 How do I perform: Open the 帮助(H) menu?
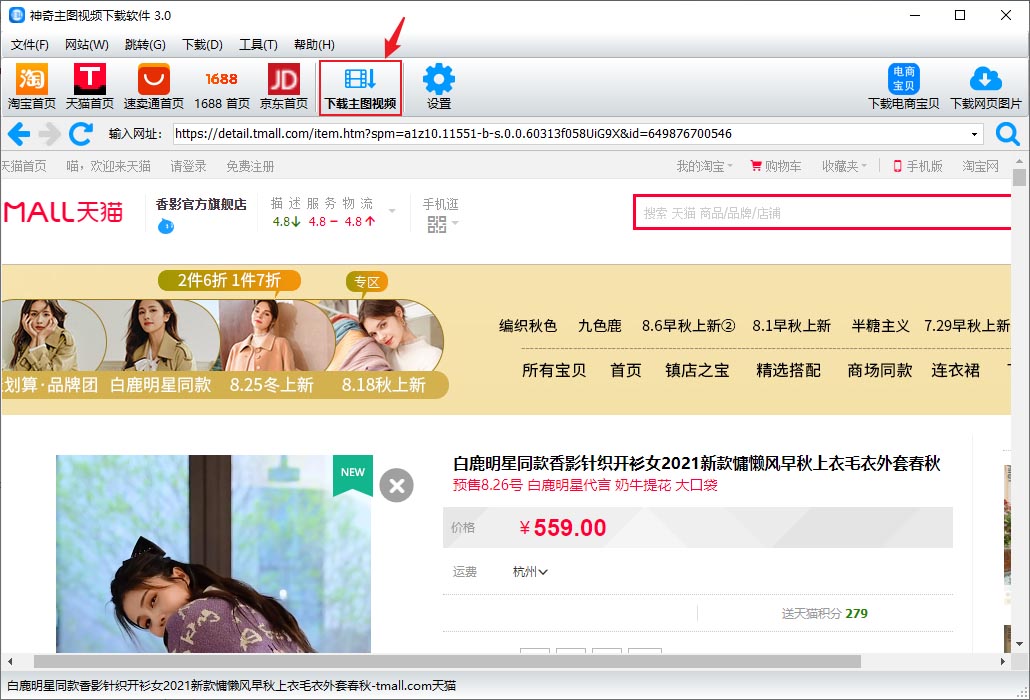[314, 45]
